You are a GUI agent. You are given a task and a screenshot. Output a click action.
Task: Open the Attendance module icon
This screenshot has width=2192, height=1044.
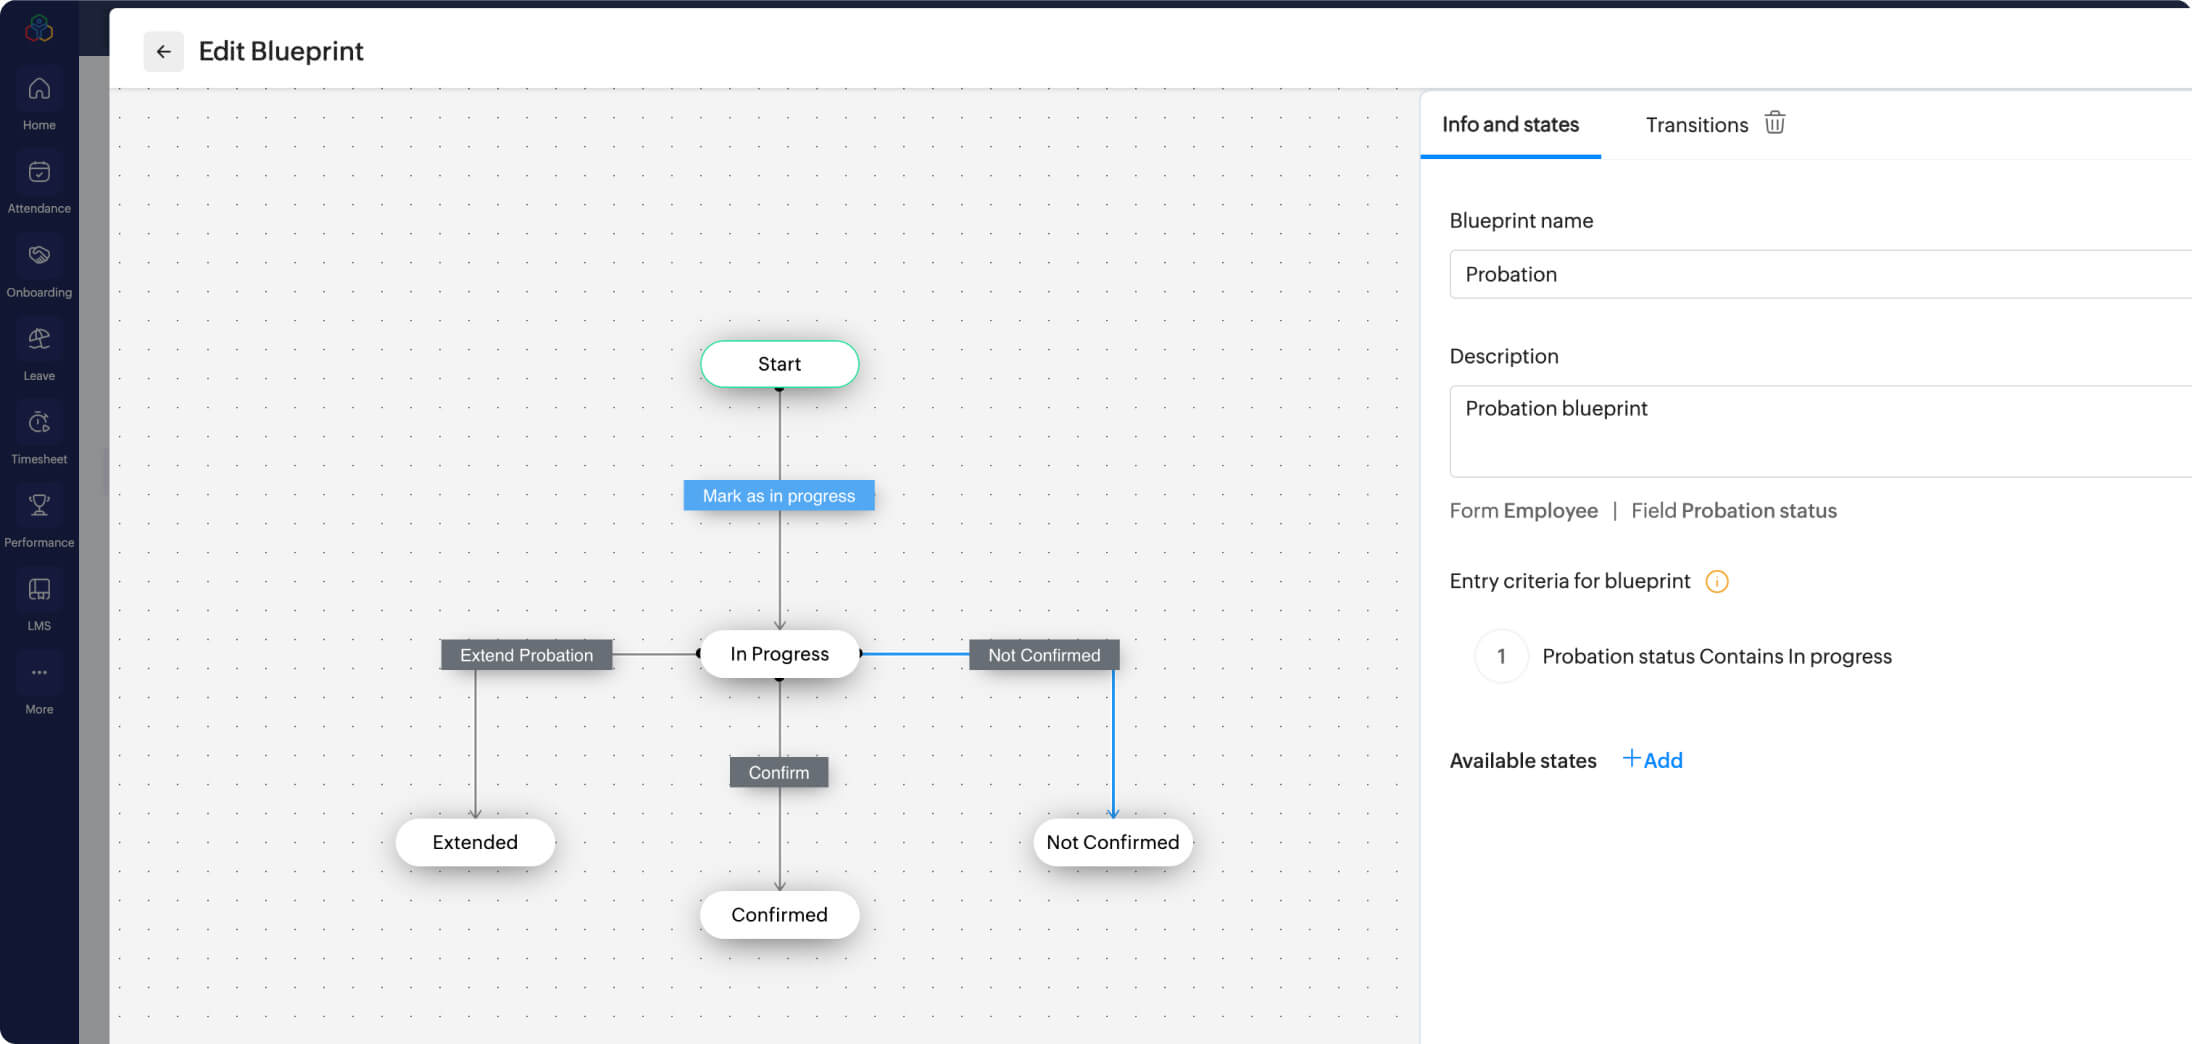(x=39, y=173)
